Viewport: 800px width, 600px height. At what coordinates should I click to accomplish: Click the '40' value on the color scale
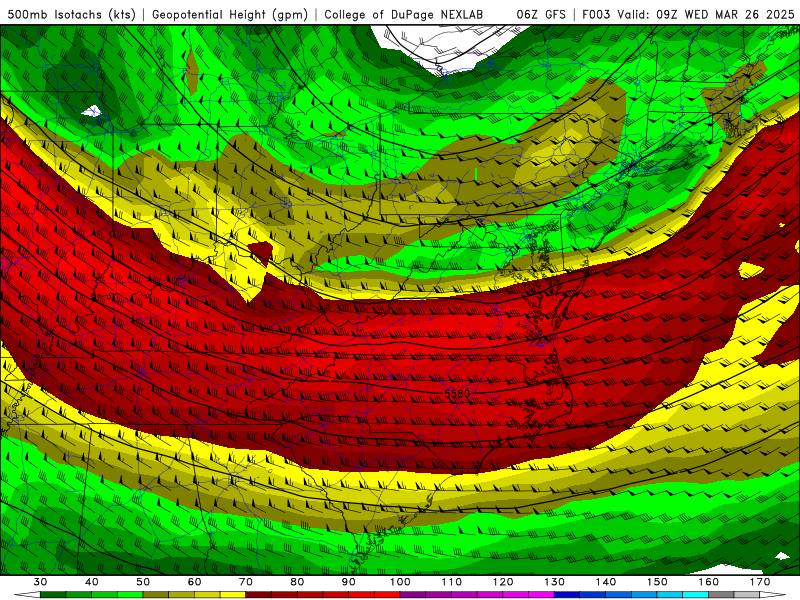[x=92, y=582]
